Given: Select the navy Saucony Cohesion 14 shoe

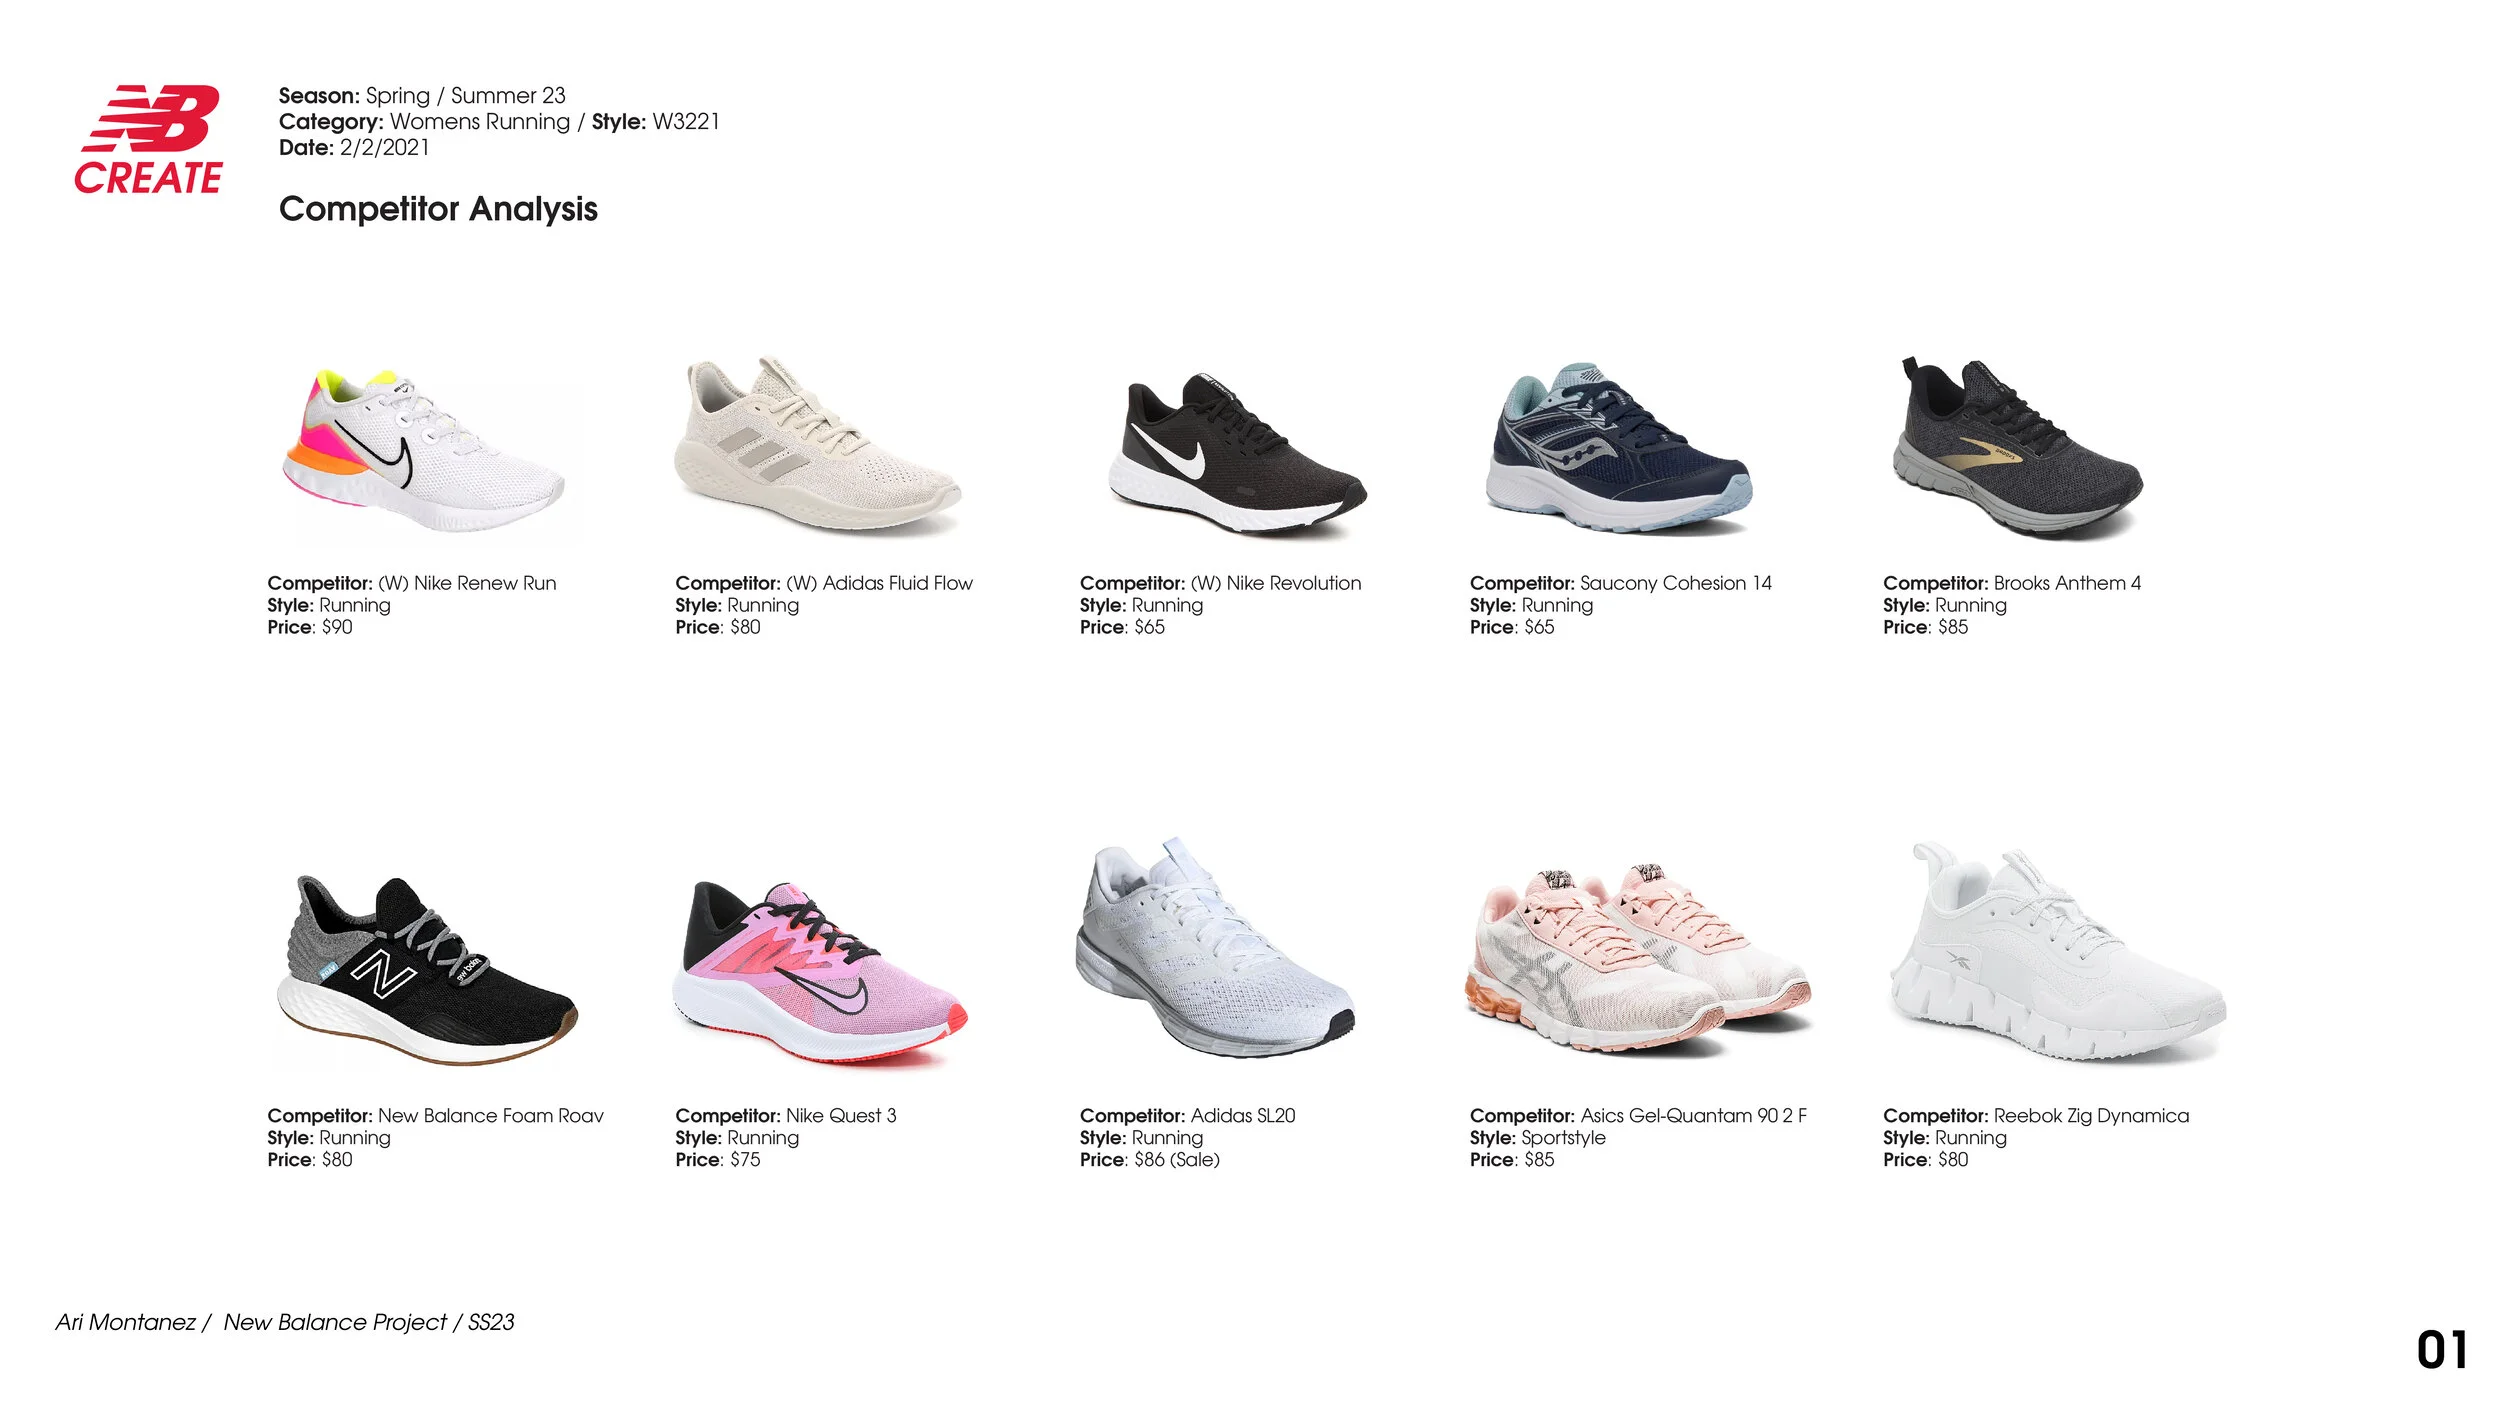Looking at the screenshot, I should pyautogui.click(x=1618, y=449).
